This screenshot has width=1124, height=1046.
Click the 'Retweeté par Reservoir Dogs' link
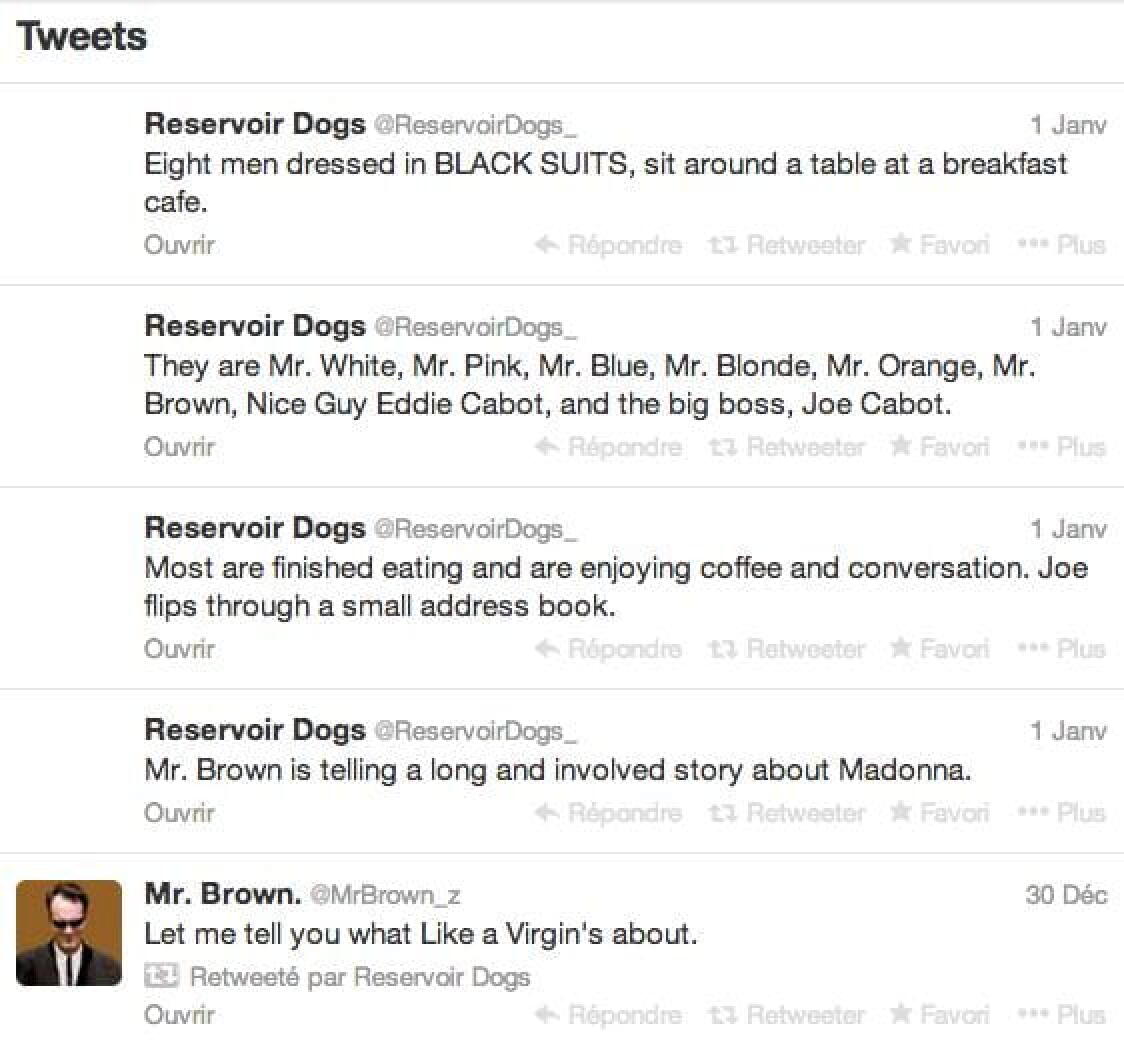(359, 977)
